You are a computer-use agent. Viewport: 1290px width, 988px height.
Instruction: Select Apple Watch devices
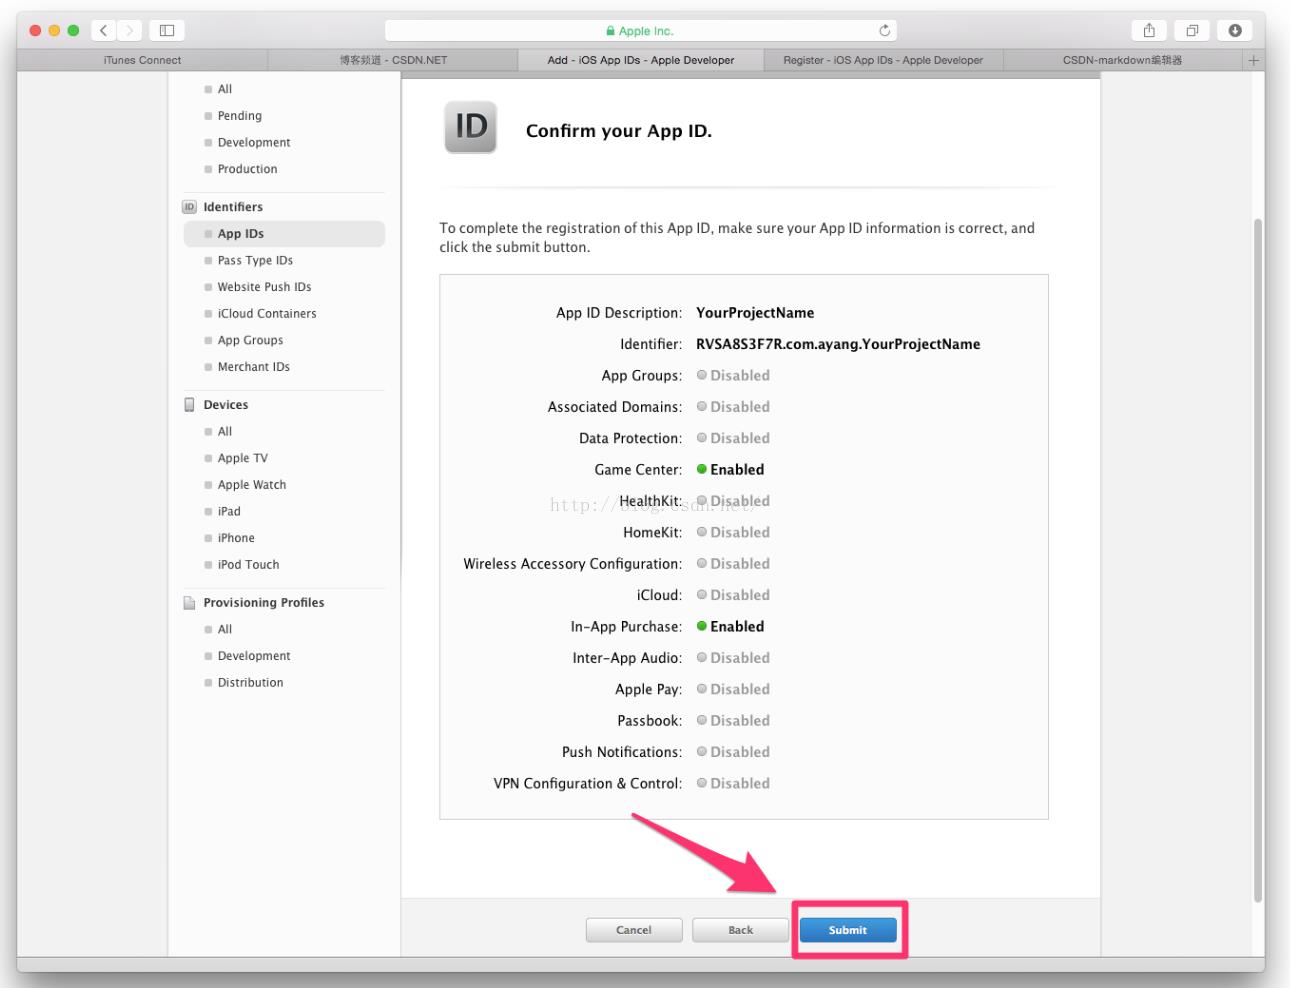coord(252,485)
